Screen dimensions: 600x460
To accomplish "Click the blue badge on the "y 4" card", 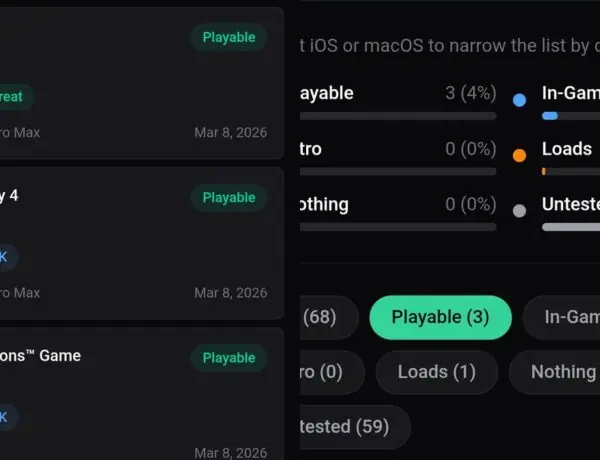I will (x=6, y=257).
